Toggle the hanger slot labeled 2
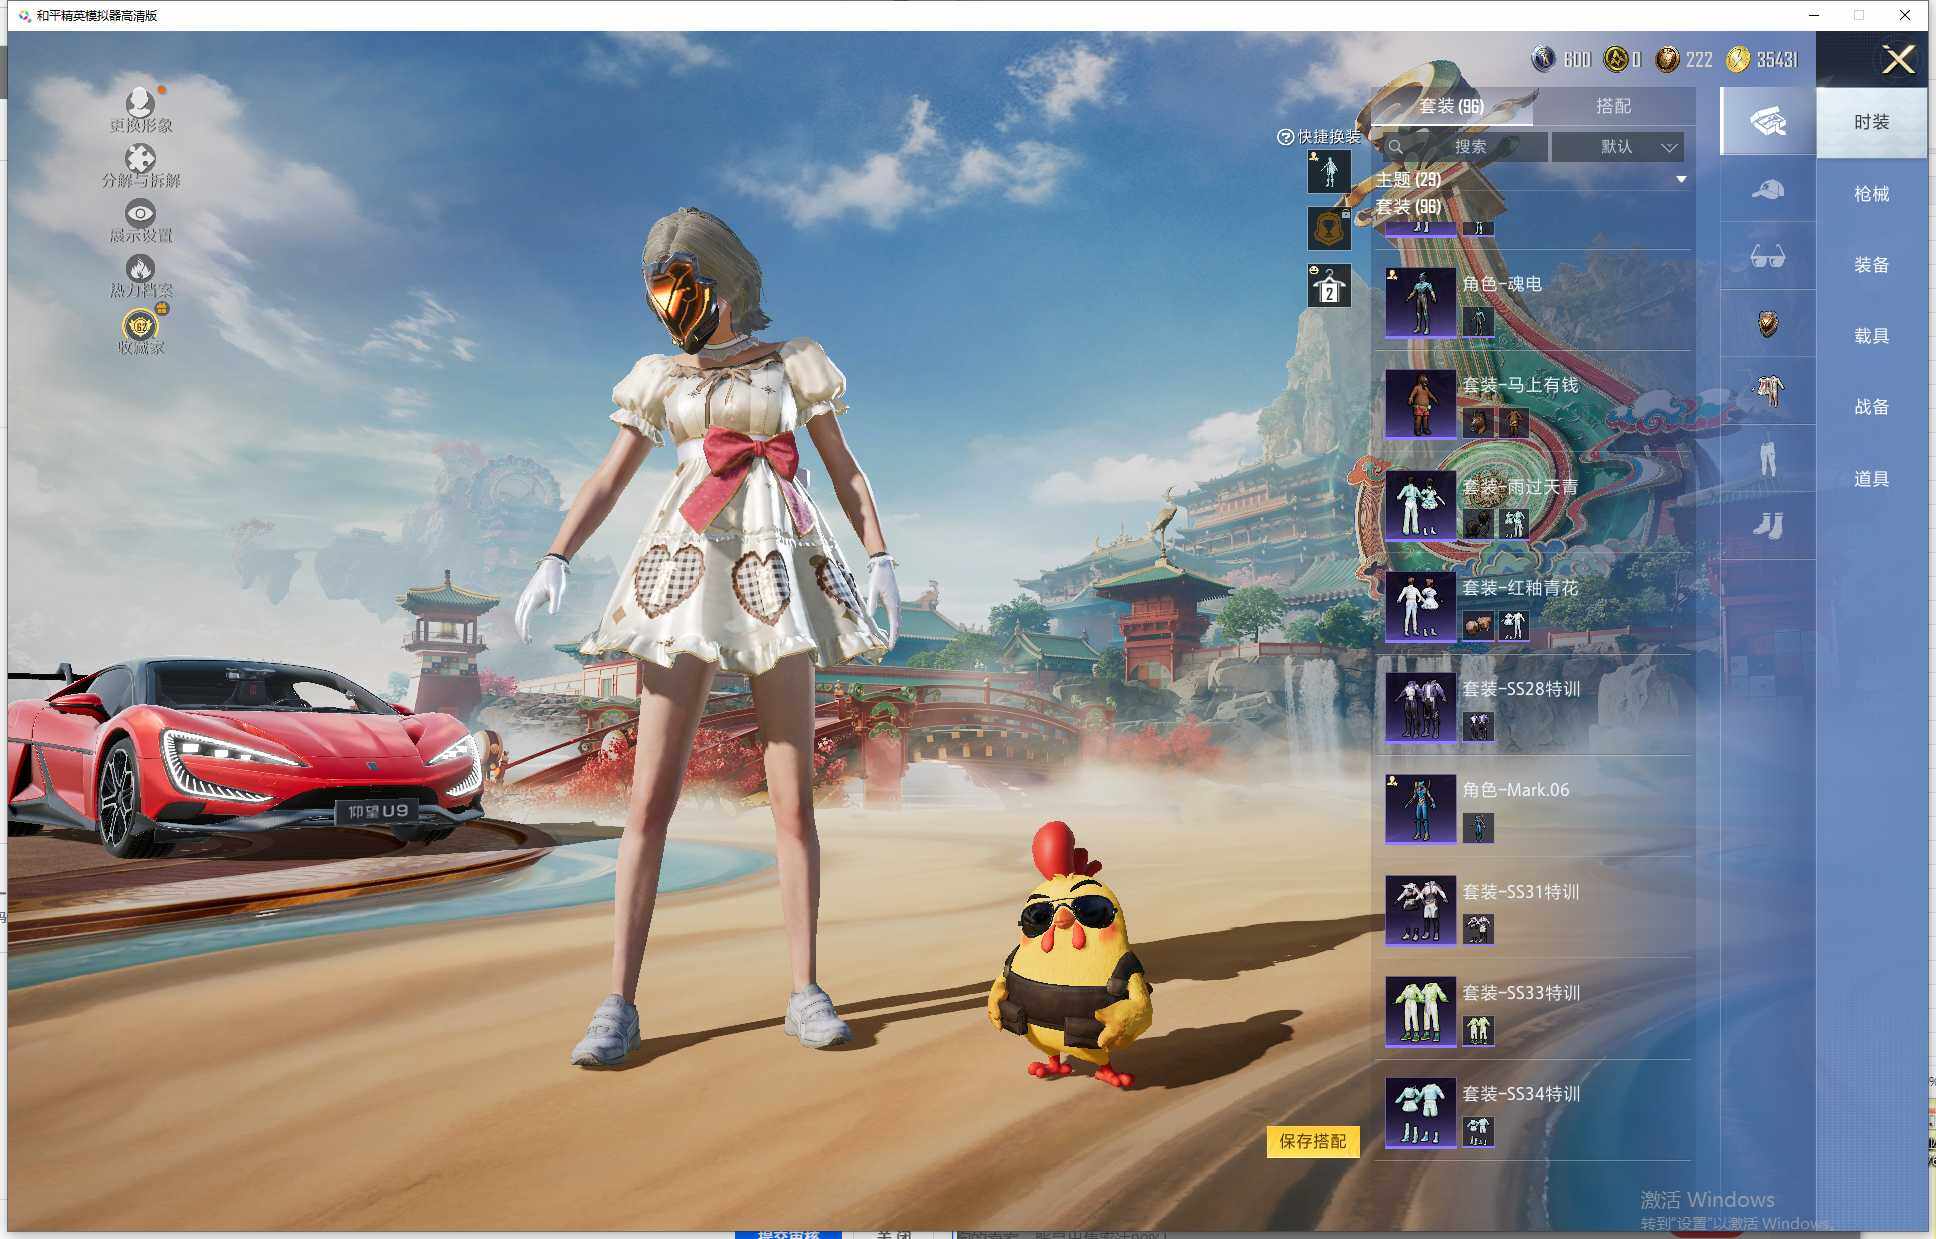Image resolution: width=1936 pixels, height=1239 pixels. point(1328,285)
